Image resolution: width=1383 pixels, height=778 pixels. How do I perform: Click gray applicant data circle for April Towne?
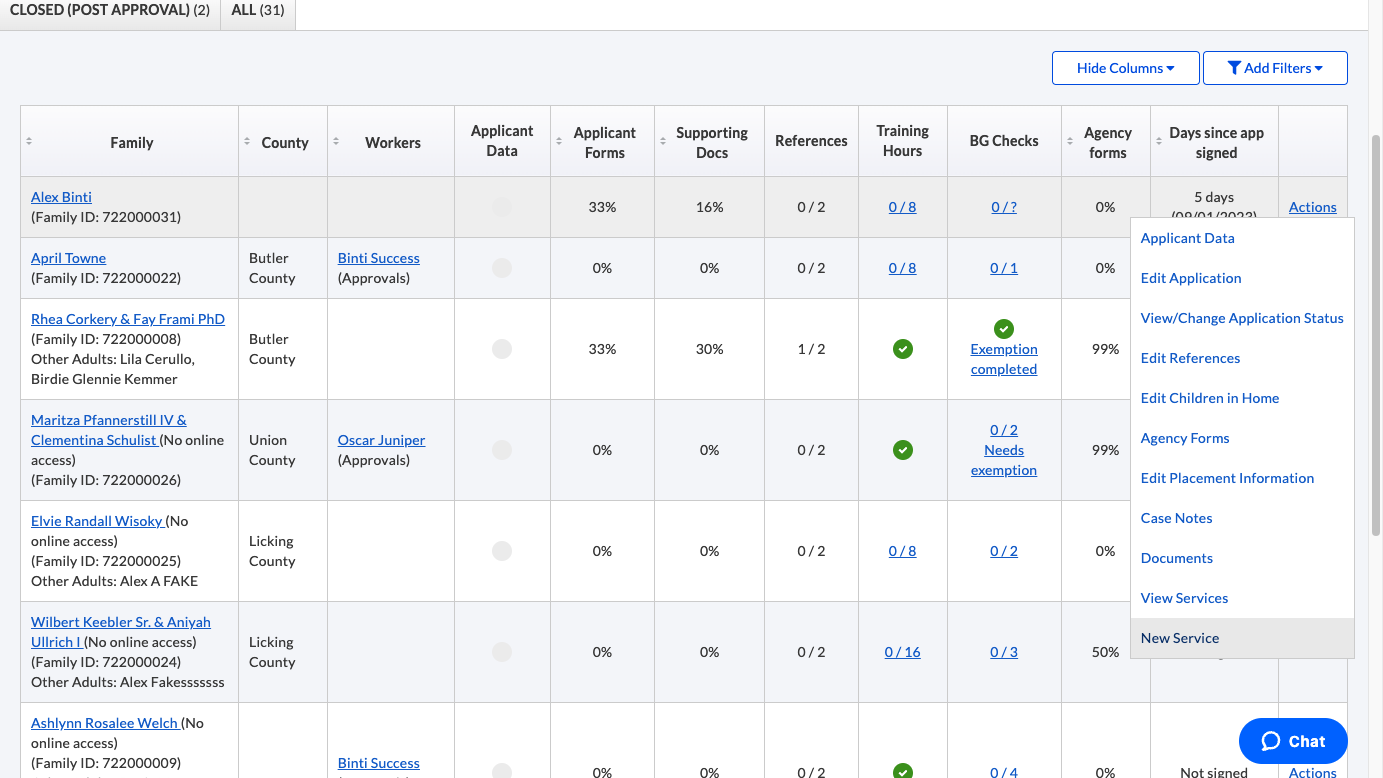(x=502, y=268)
